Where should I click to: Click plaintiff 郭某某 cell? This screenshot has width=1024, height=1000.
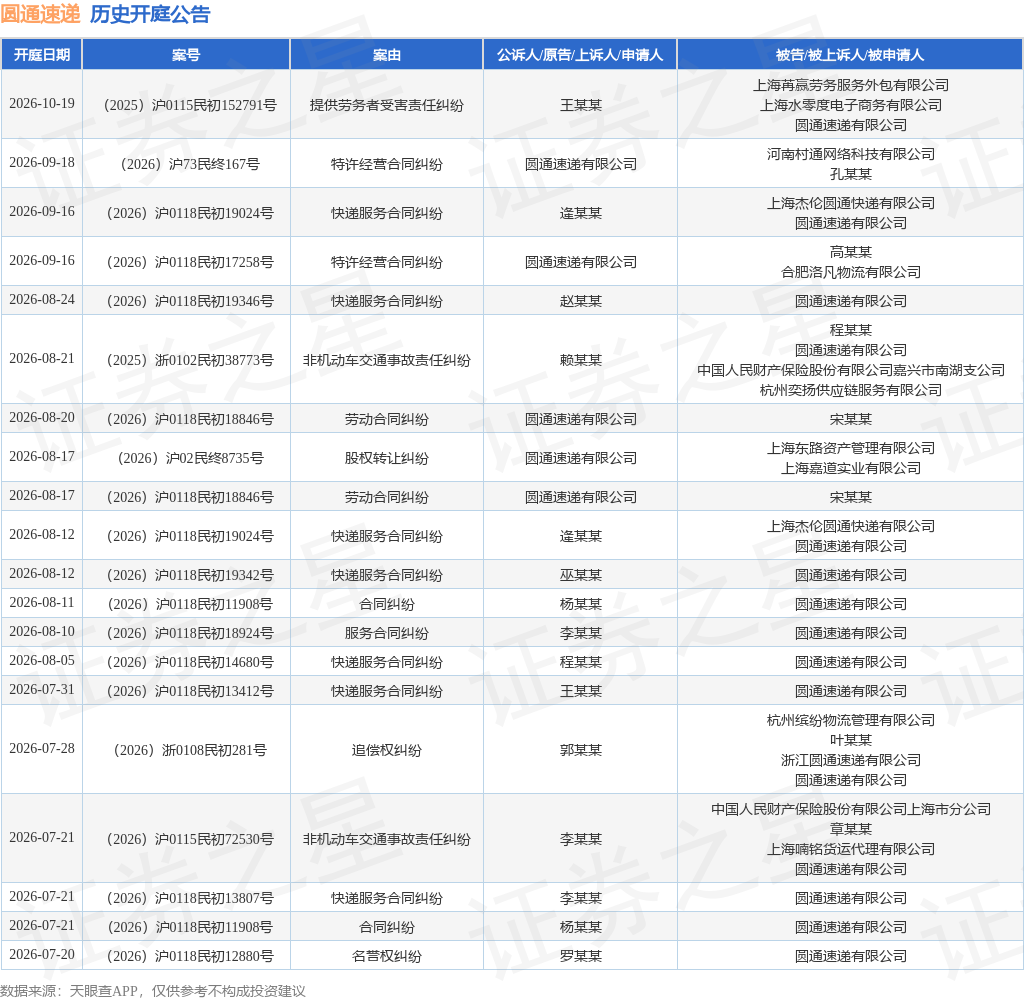pyautogui.click(x=581, y=750)
